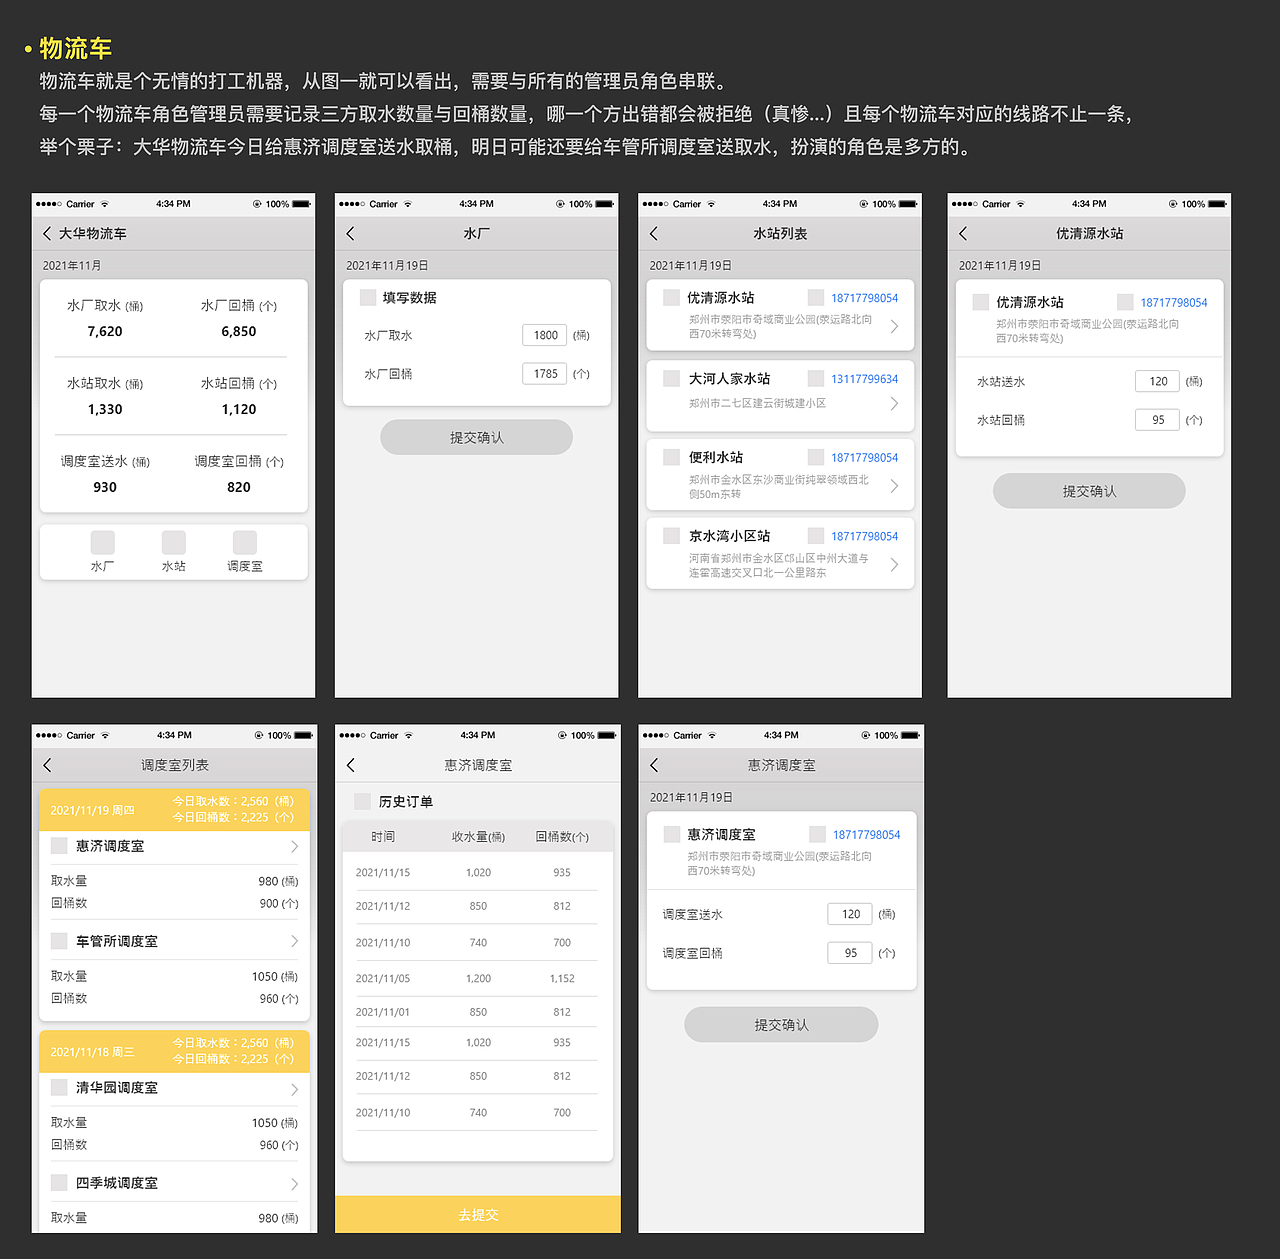Click the back arrow on the 水厂 screen
This screenshot has width=1280, height=1259.
click(350, 232)
